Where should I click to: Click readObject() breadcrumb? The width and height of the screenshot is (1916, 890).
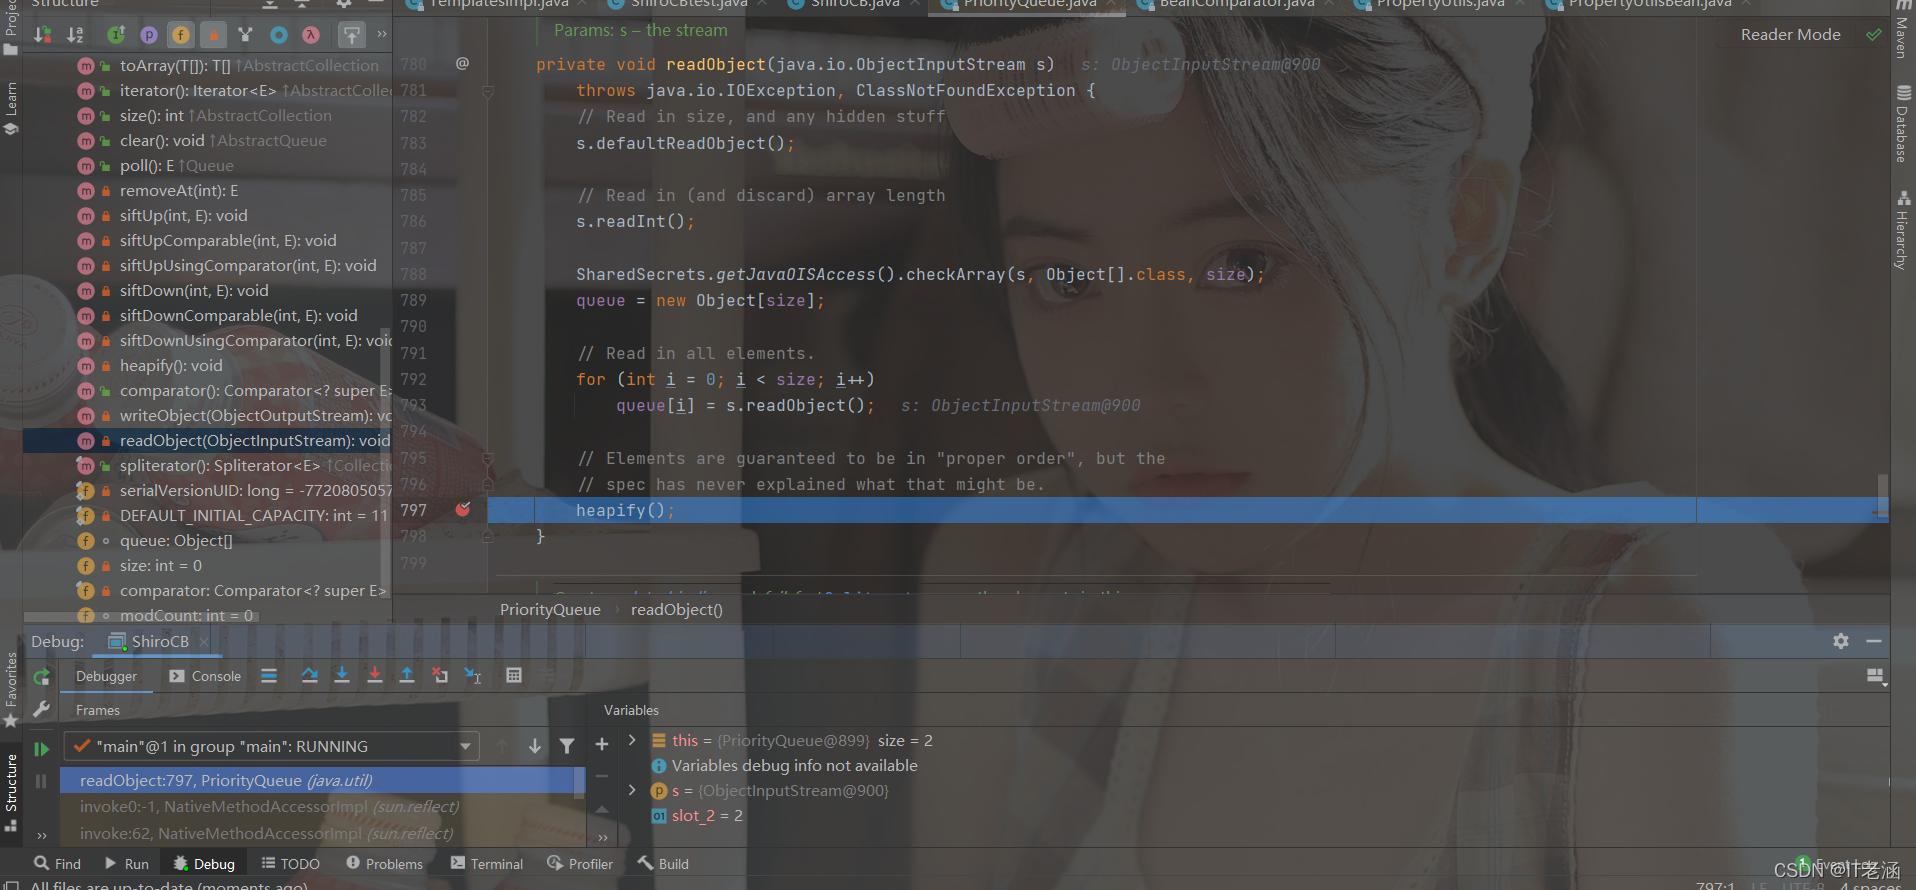pyautogui.click(x=677, y=610)
